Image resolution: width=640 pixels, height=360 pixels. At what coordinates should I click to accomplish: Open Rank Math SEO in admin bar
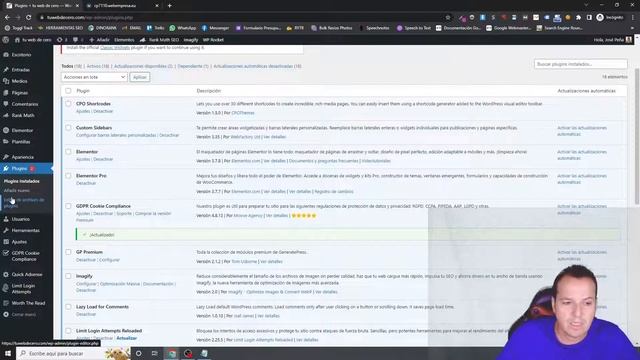[x=159, y=40]
